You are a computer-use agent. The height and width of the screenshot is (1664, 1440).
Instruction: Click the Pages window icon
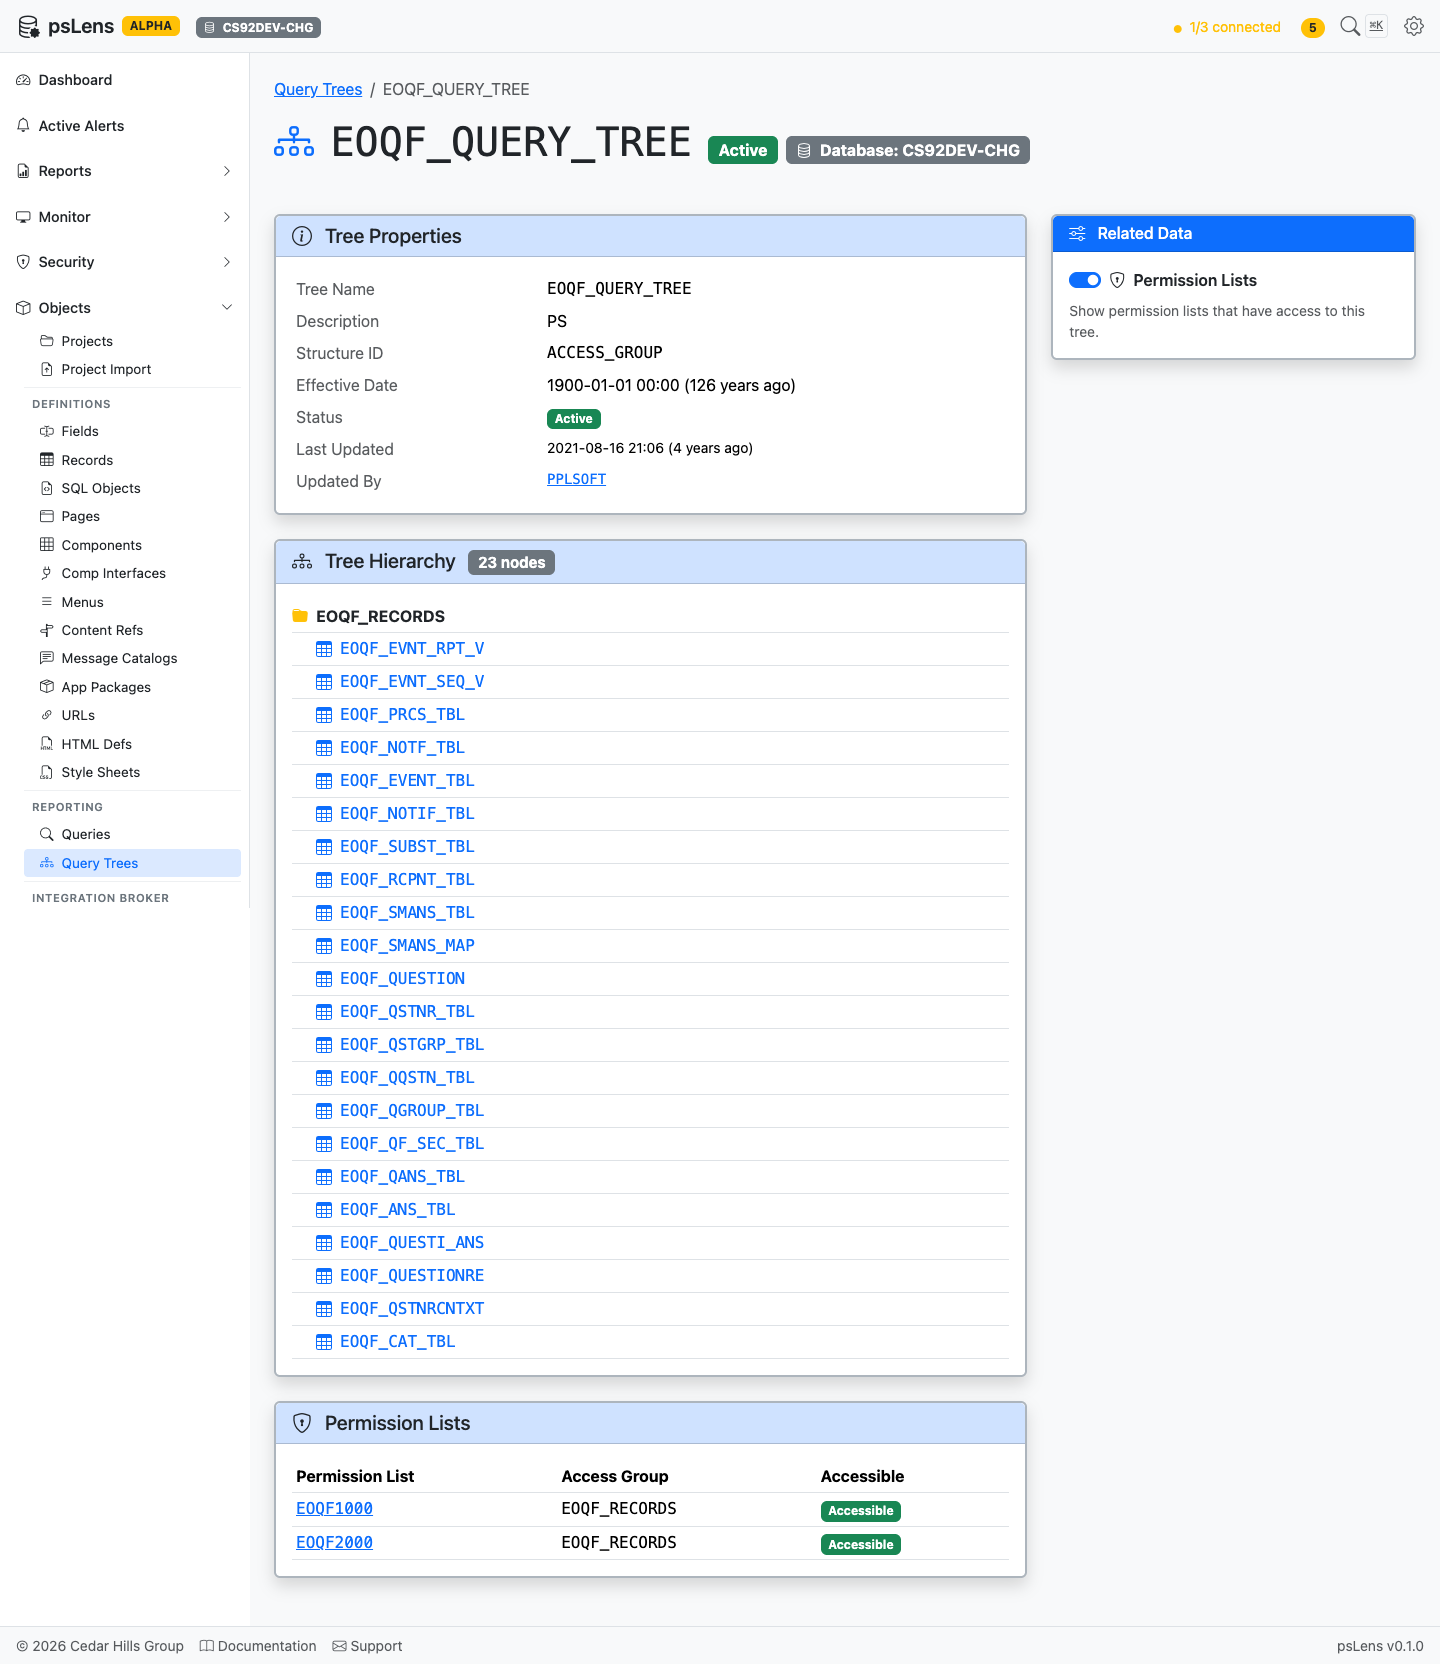pyautogui.click(x=47, y=516)
